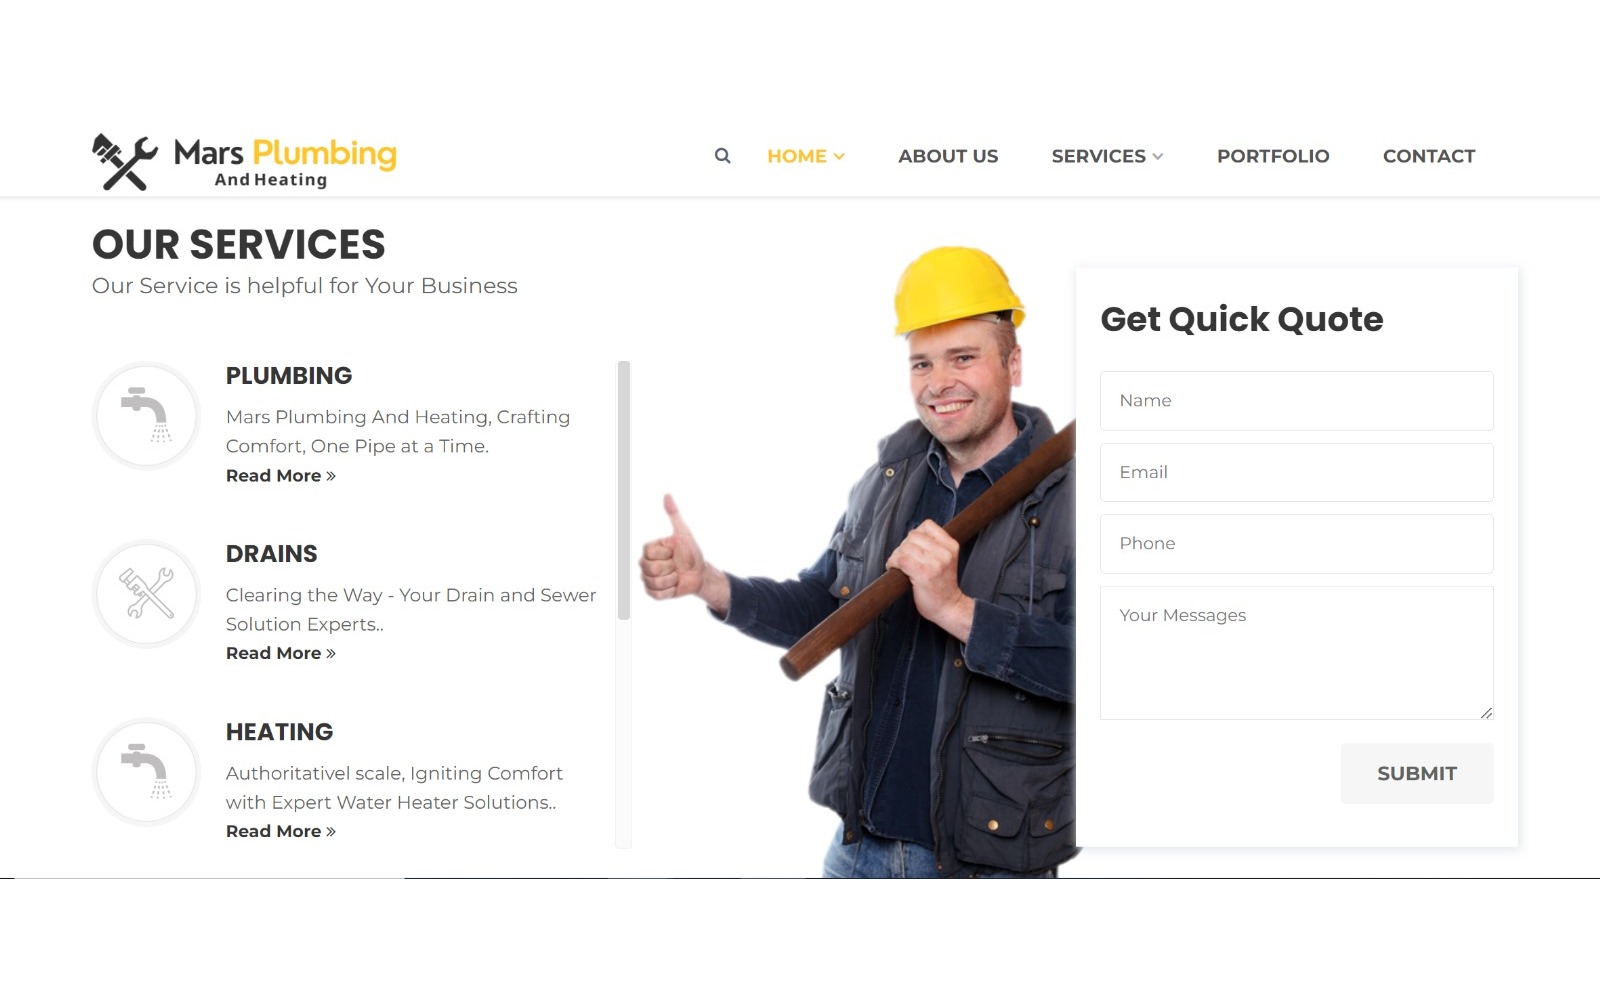Select the Heating faucet icon
This screenshot has width=1600, height=1000.
pyautogui.click(x=147, y=772)
